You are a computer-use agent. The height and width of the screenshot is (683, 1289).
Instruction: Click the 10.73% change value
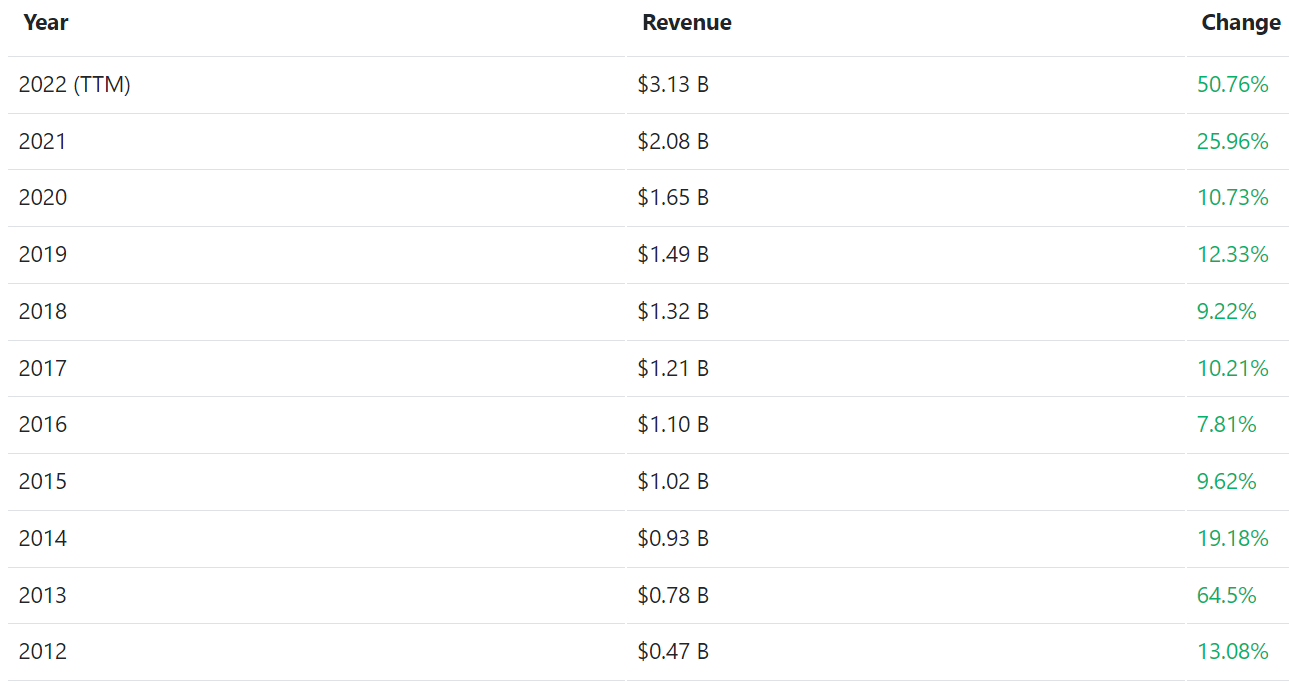click(x=1233, y=198)
